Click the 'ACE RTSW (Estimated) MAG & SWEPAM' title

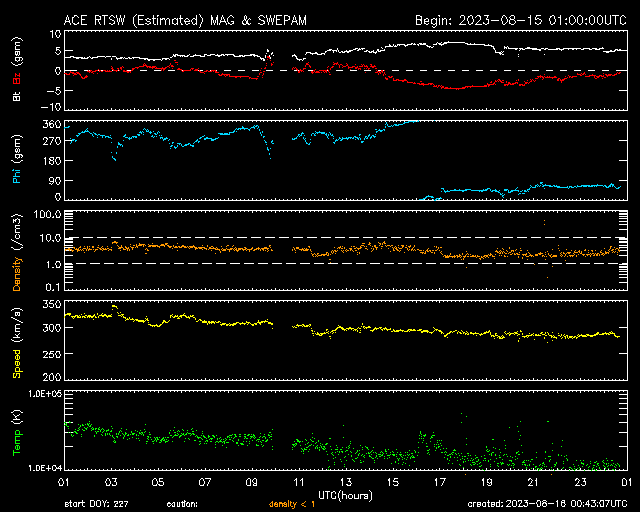click(x=185, y=20)
